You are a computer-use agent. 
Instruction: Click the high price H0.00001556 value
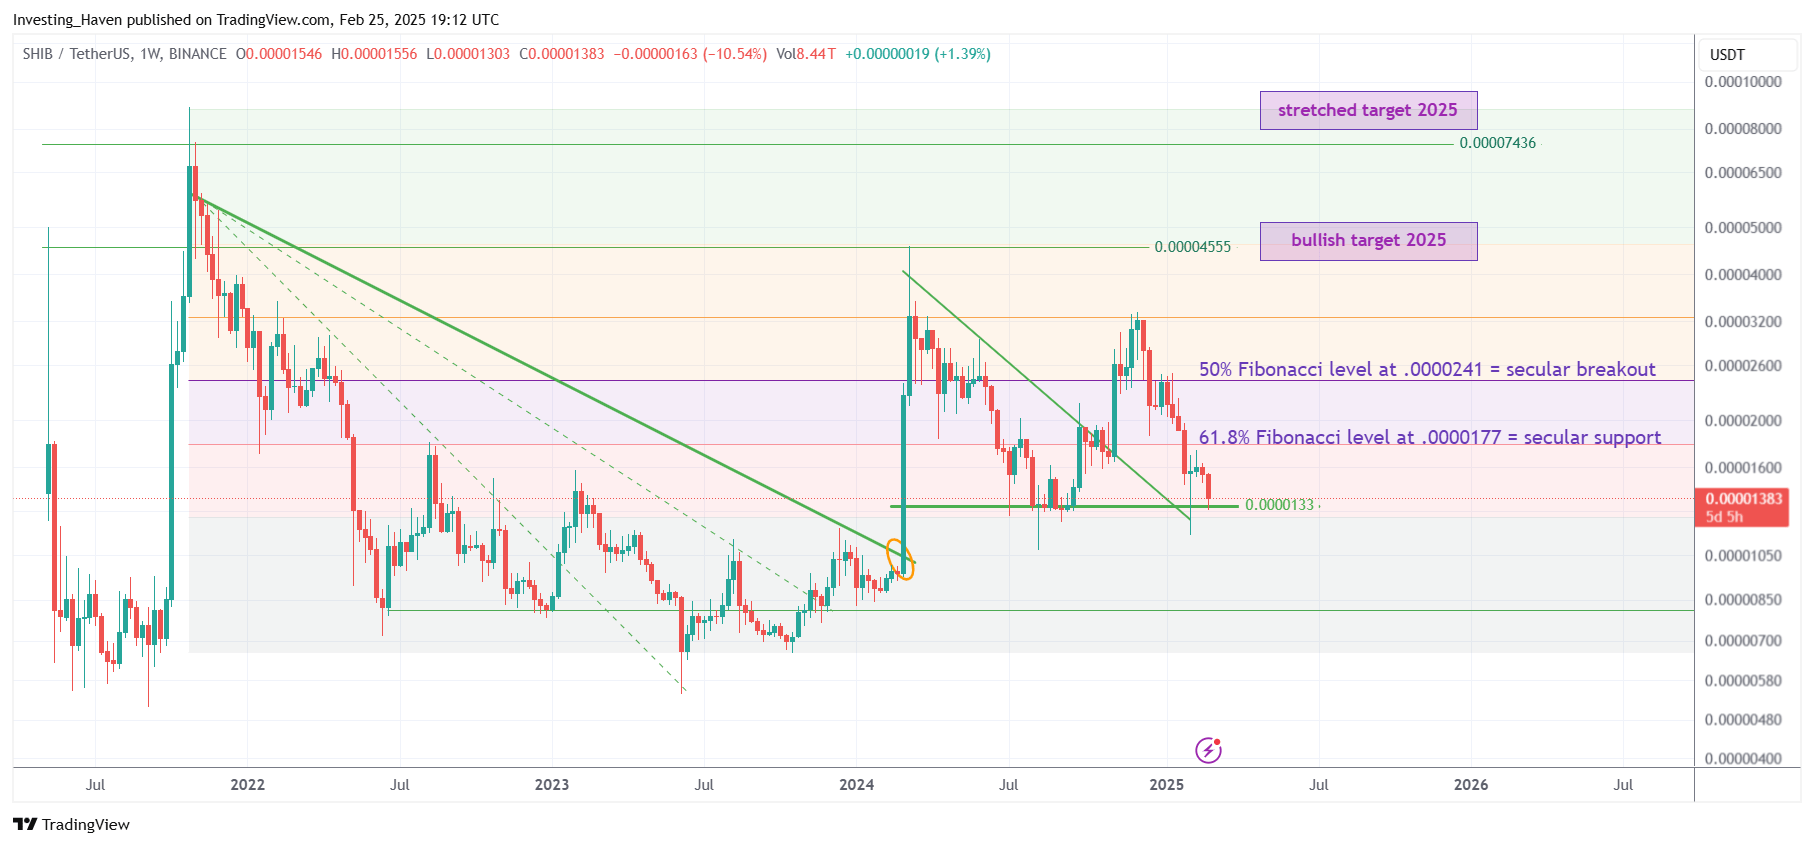coord(374,54)
